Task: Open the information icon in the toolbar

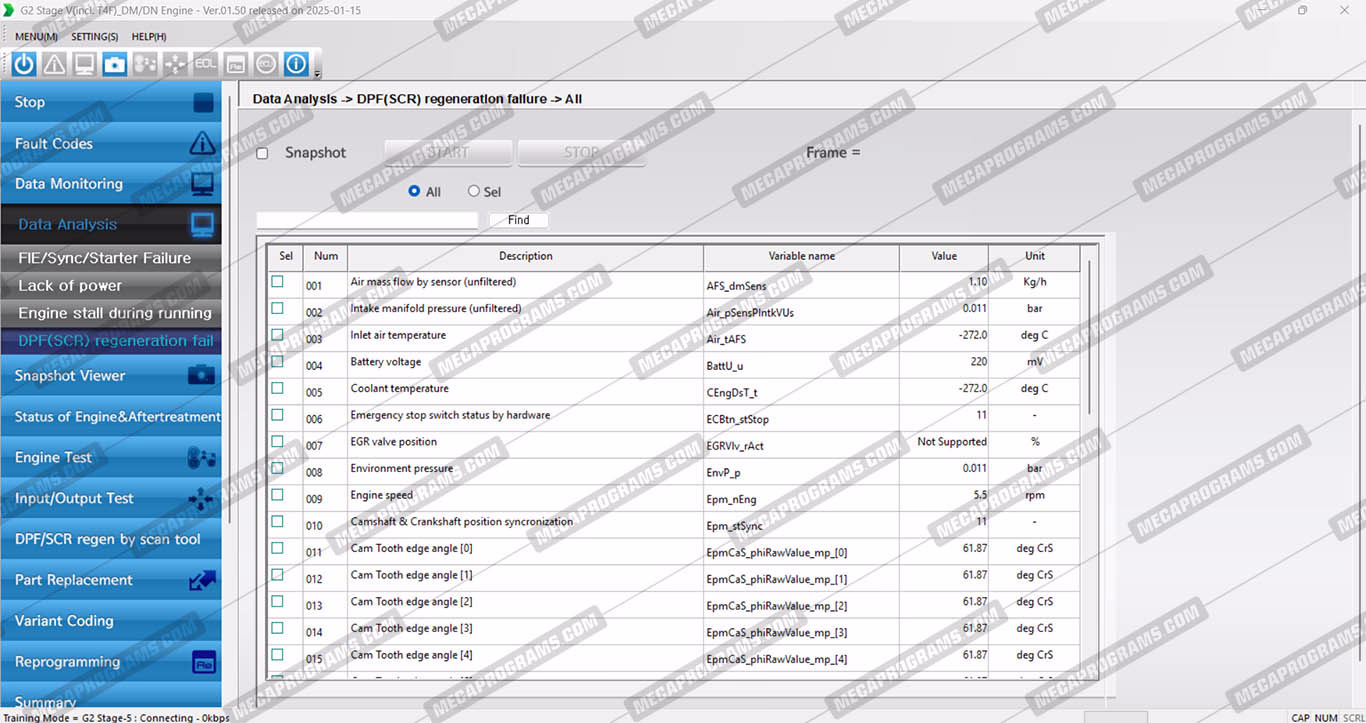Action: pyautogui.click(x=296, y=64)
